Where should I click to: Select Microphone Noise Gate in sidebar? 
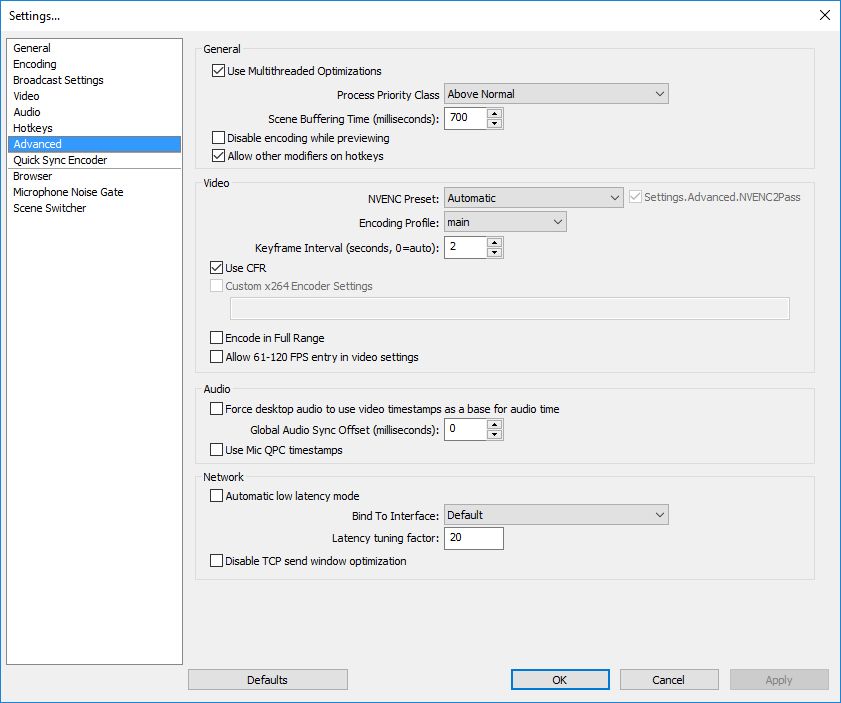68,192
